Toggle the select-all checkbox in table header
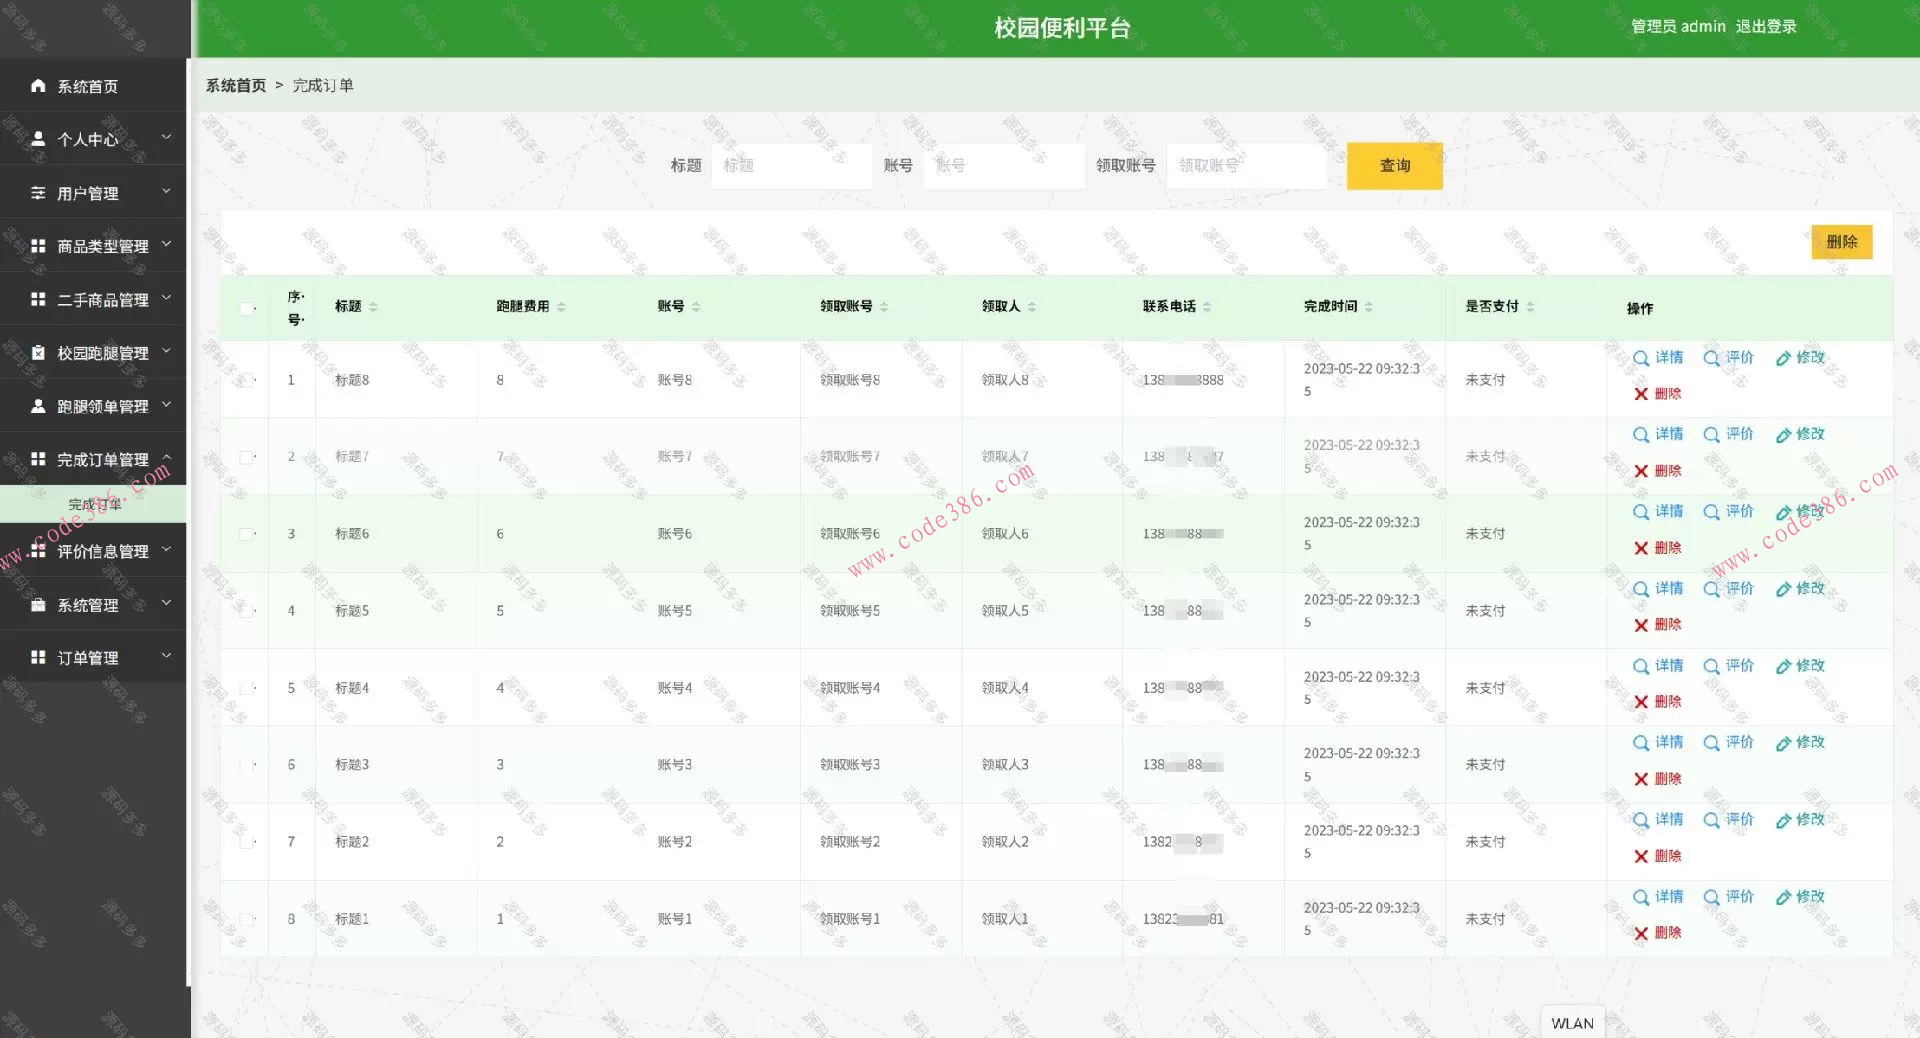This screenshot has width=1920, height=1038. pyautogui.click(x=246, y=308)
